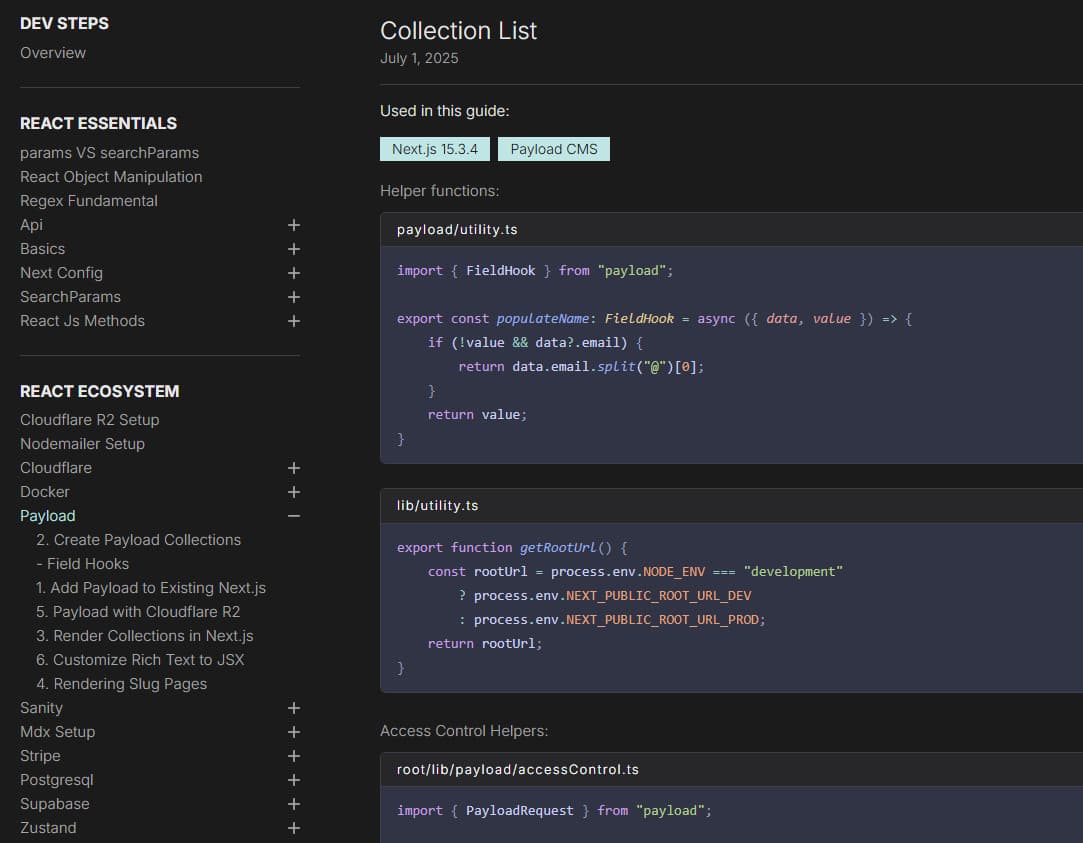Expand the Zustand sidebar section
Viewport: 1083px width, 843px height.
pos(293,828)
